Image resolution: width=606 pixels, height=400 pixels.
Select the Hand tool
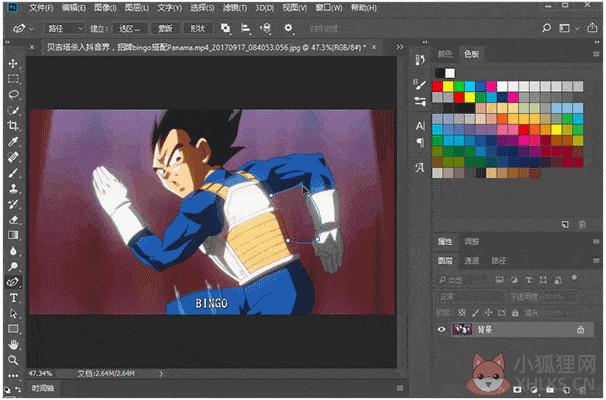click(x=13, y=344)
